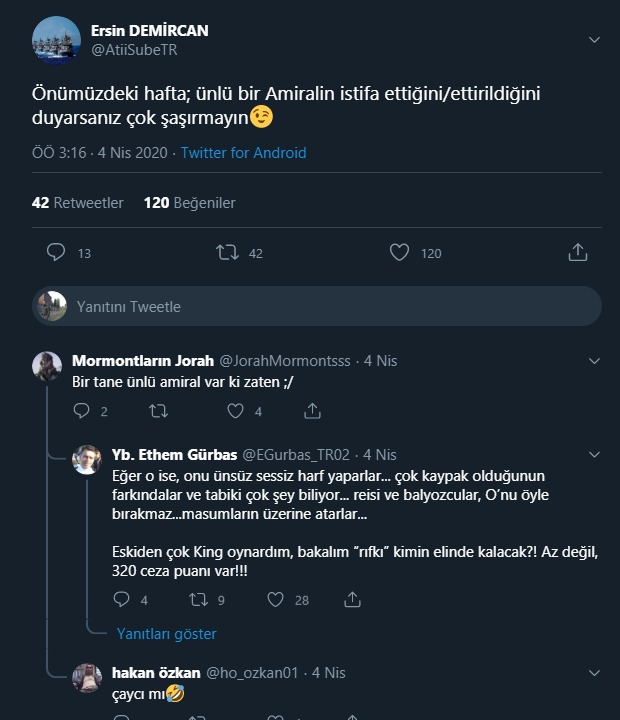Share Mormontların Jorah's comment

pos(313,410)
